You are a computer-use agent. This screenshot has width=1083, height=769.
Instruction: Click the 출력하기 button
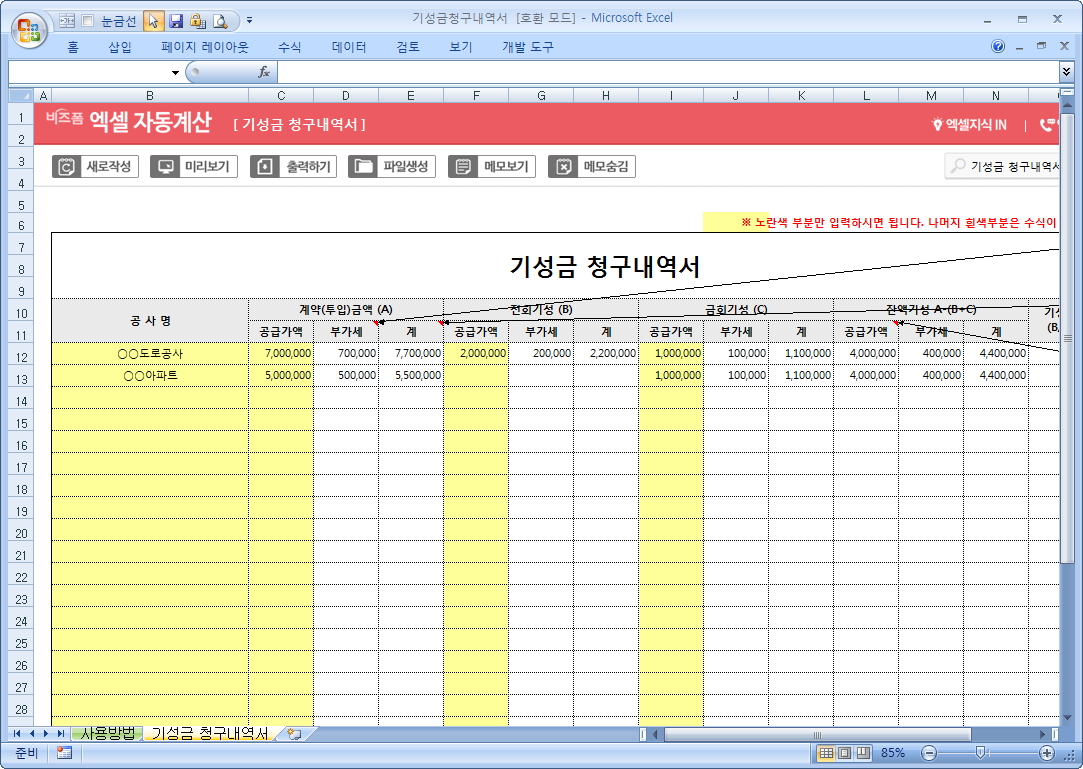(293, 167)
